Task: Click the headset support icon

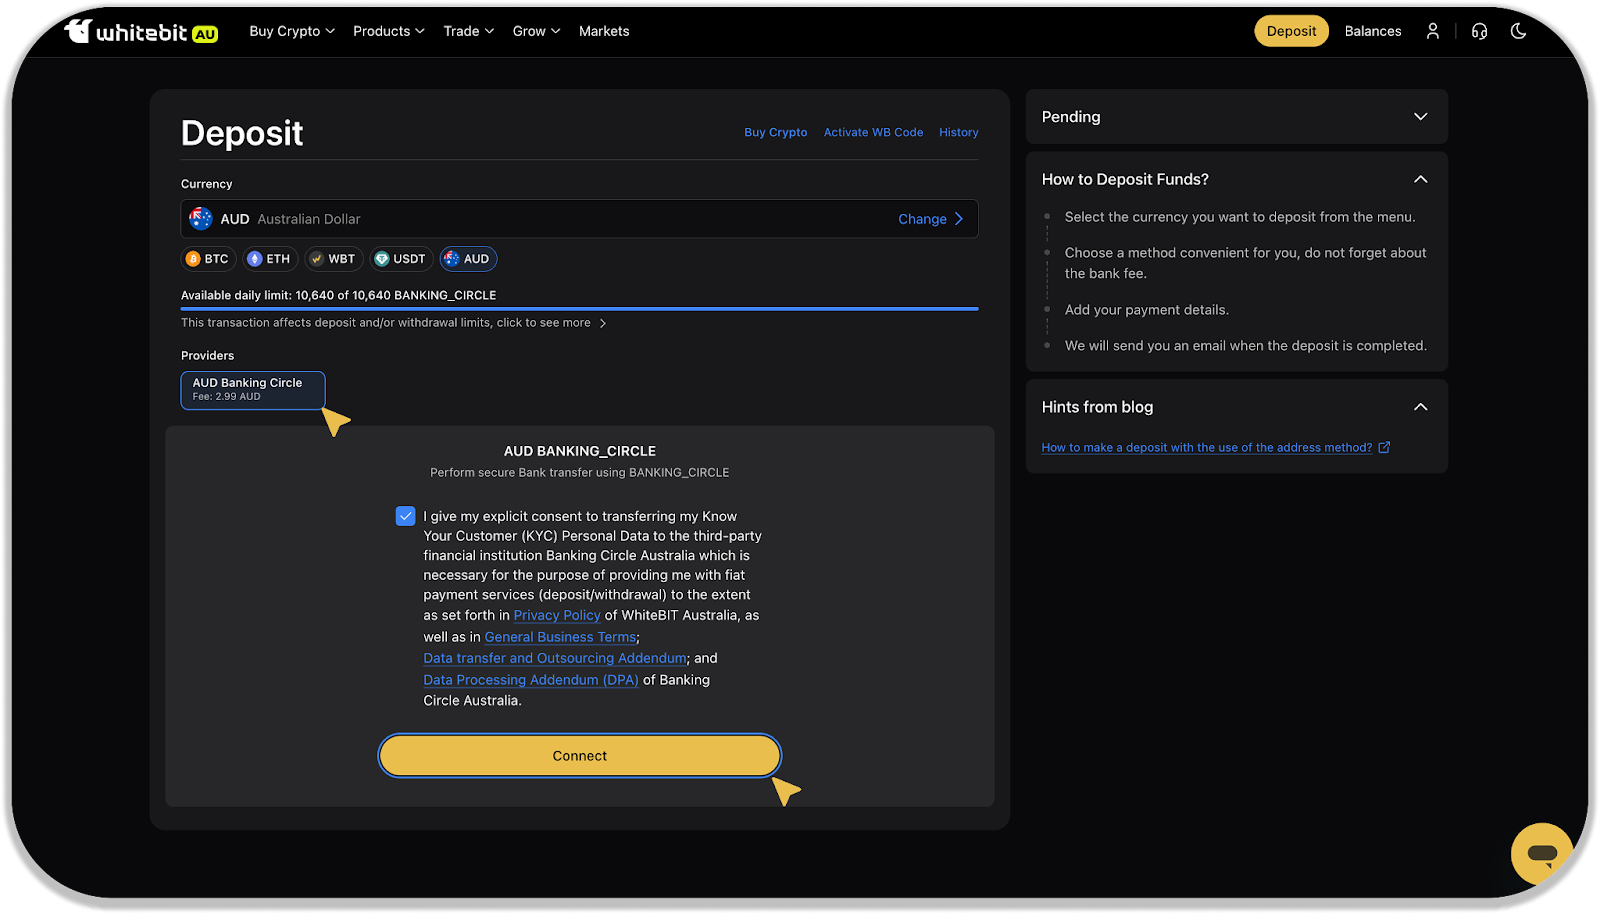Action: click(1479, 32)
